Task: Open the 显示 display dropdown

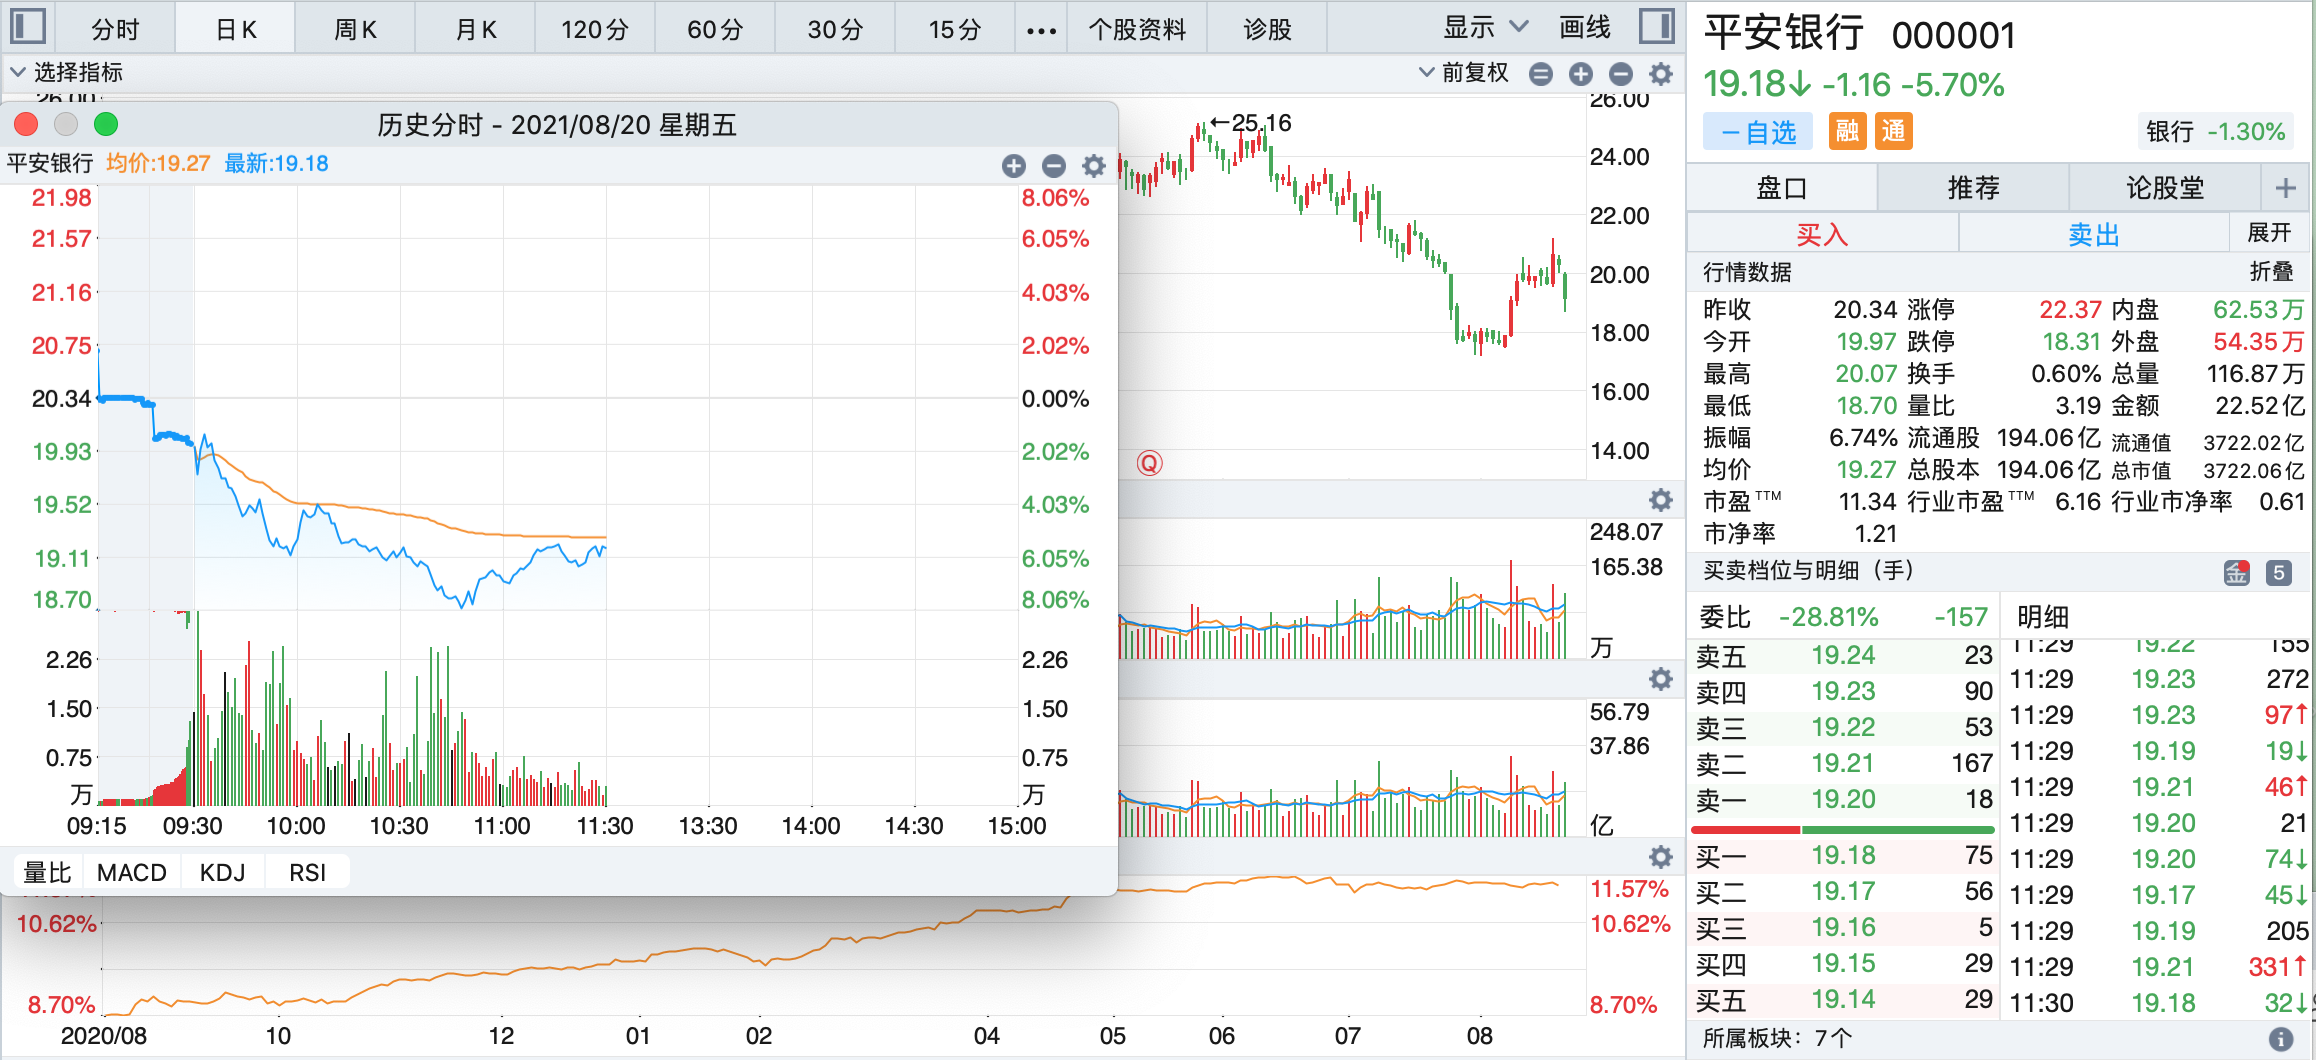Action: coord(1484,28)
